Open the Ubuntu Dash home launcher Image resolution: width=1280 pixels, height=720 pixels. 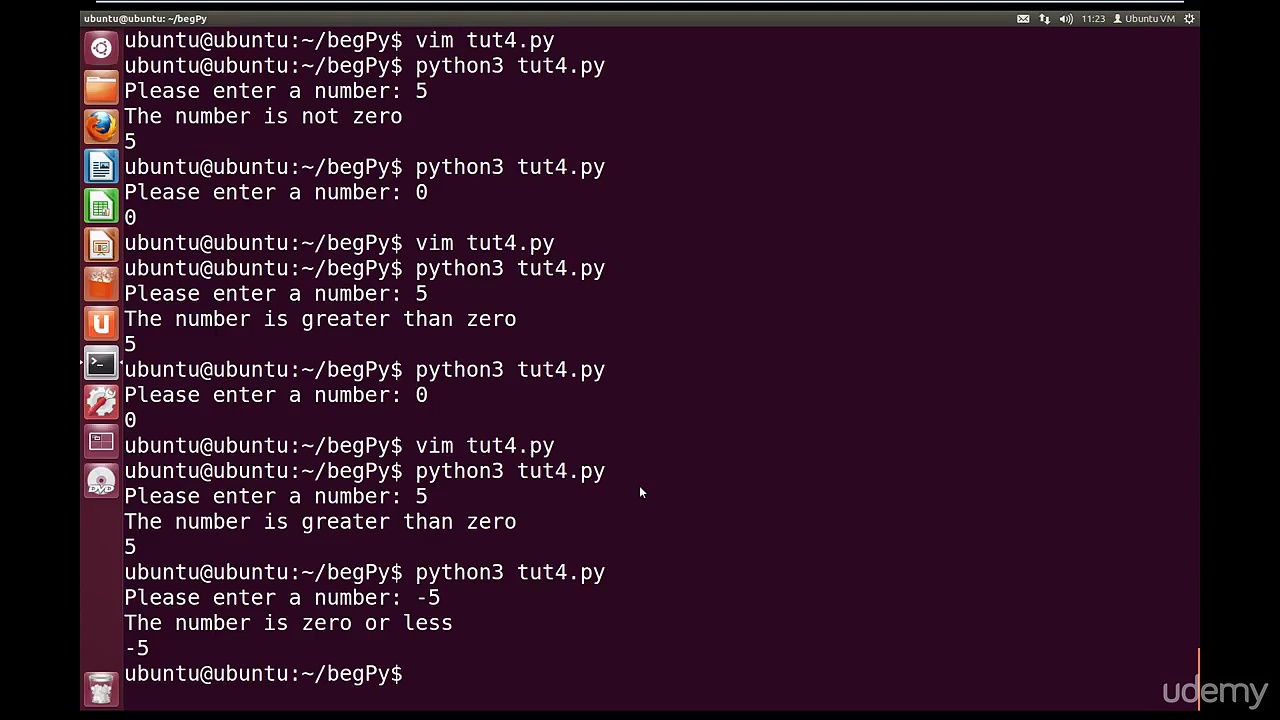pos(101,48)
